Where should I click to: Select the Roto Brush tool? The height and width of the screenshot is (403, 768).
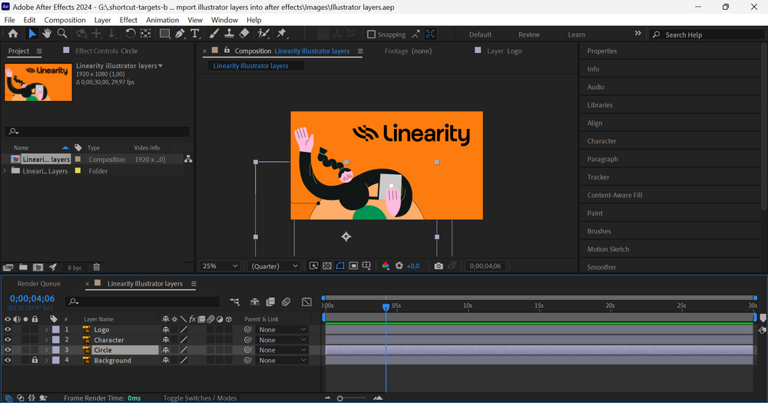pos(264,34)
